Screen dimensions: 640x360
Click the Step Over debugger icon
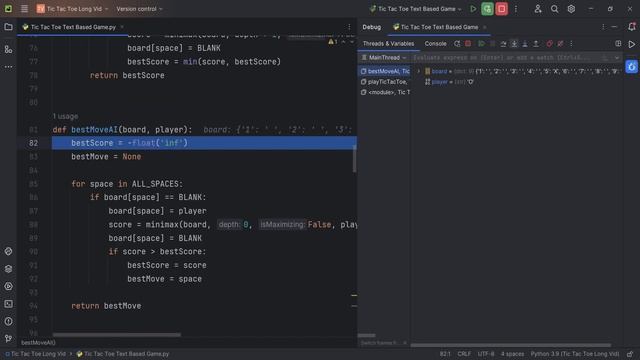click(503, 44)
